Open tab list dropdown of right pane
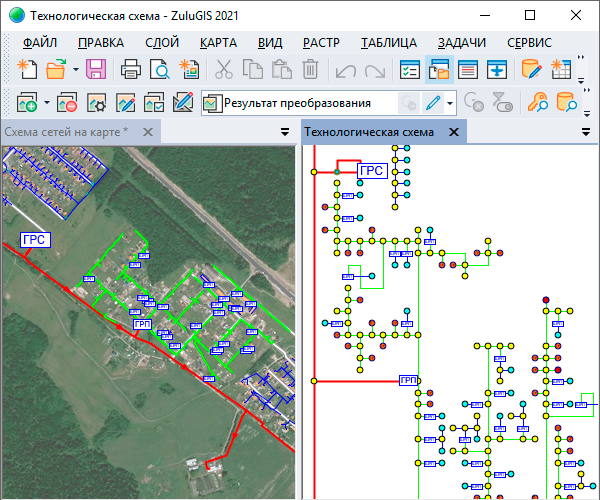600x500 pixels. coord(587,132)
